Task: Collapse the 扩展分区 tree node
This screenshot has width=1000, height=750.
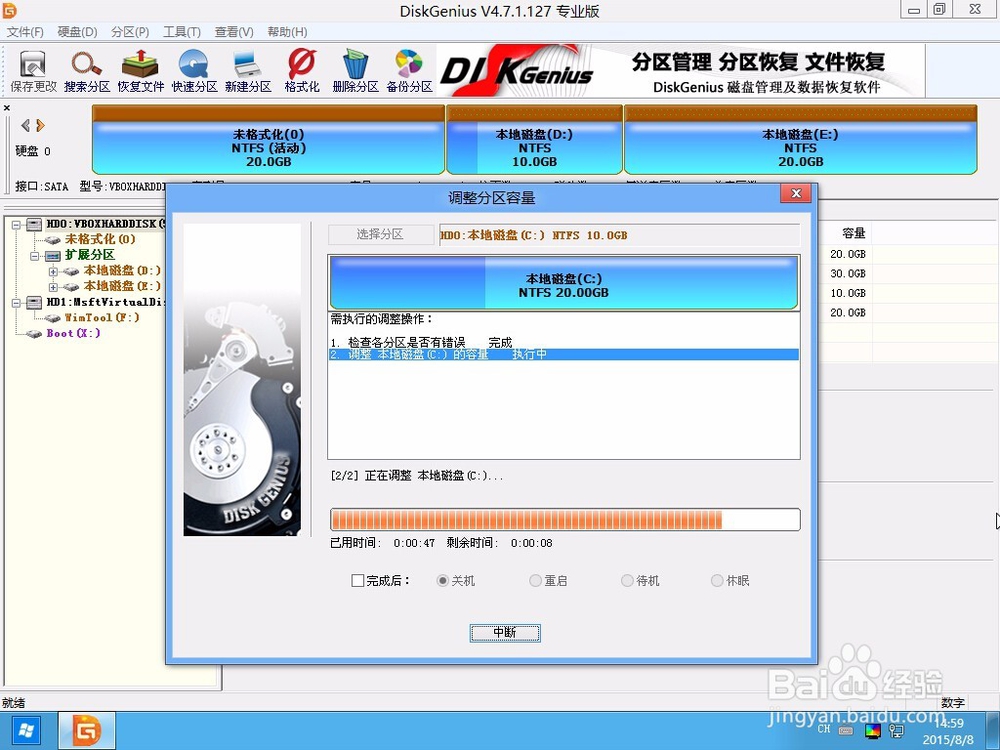Action: (x=34, y=256)
